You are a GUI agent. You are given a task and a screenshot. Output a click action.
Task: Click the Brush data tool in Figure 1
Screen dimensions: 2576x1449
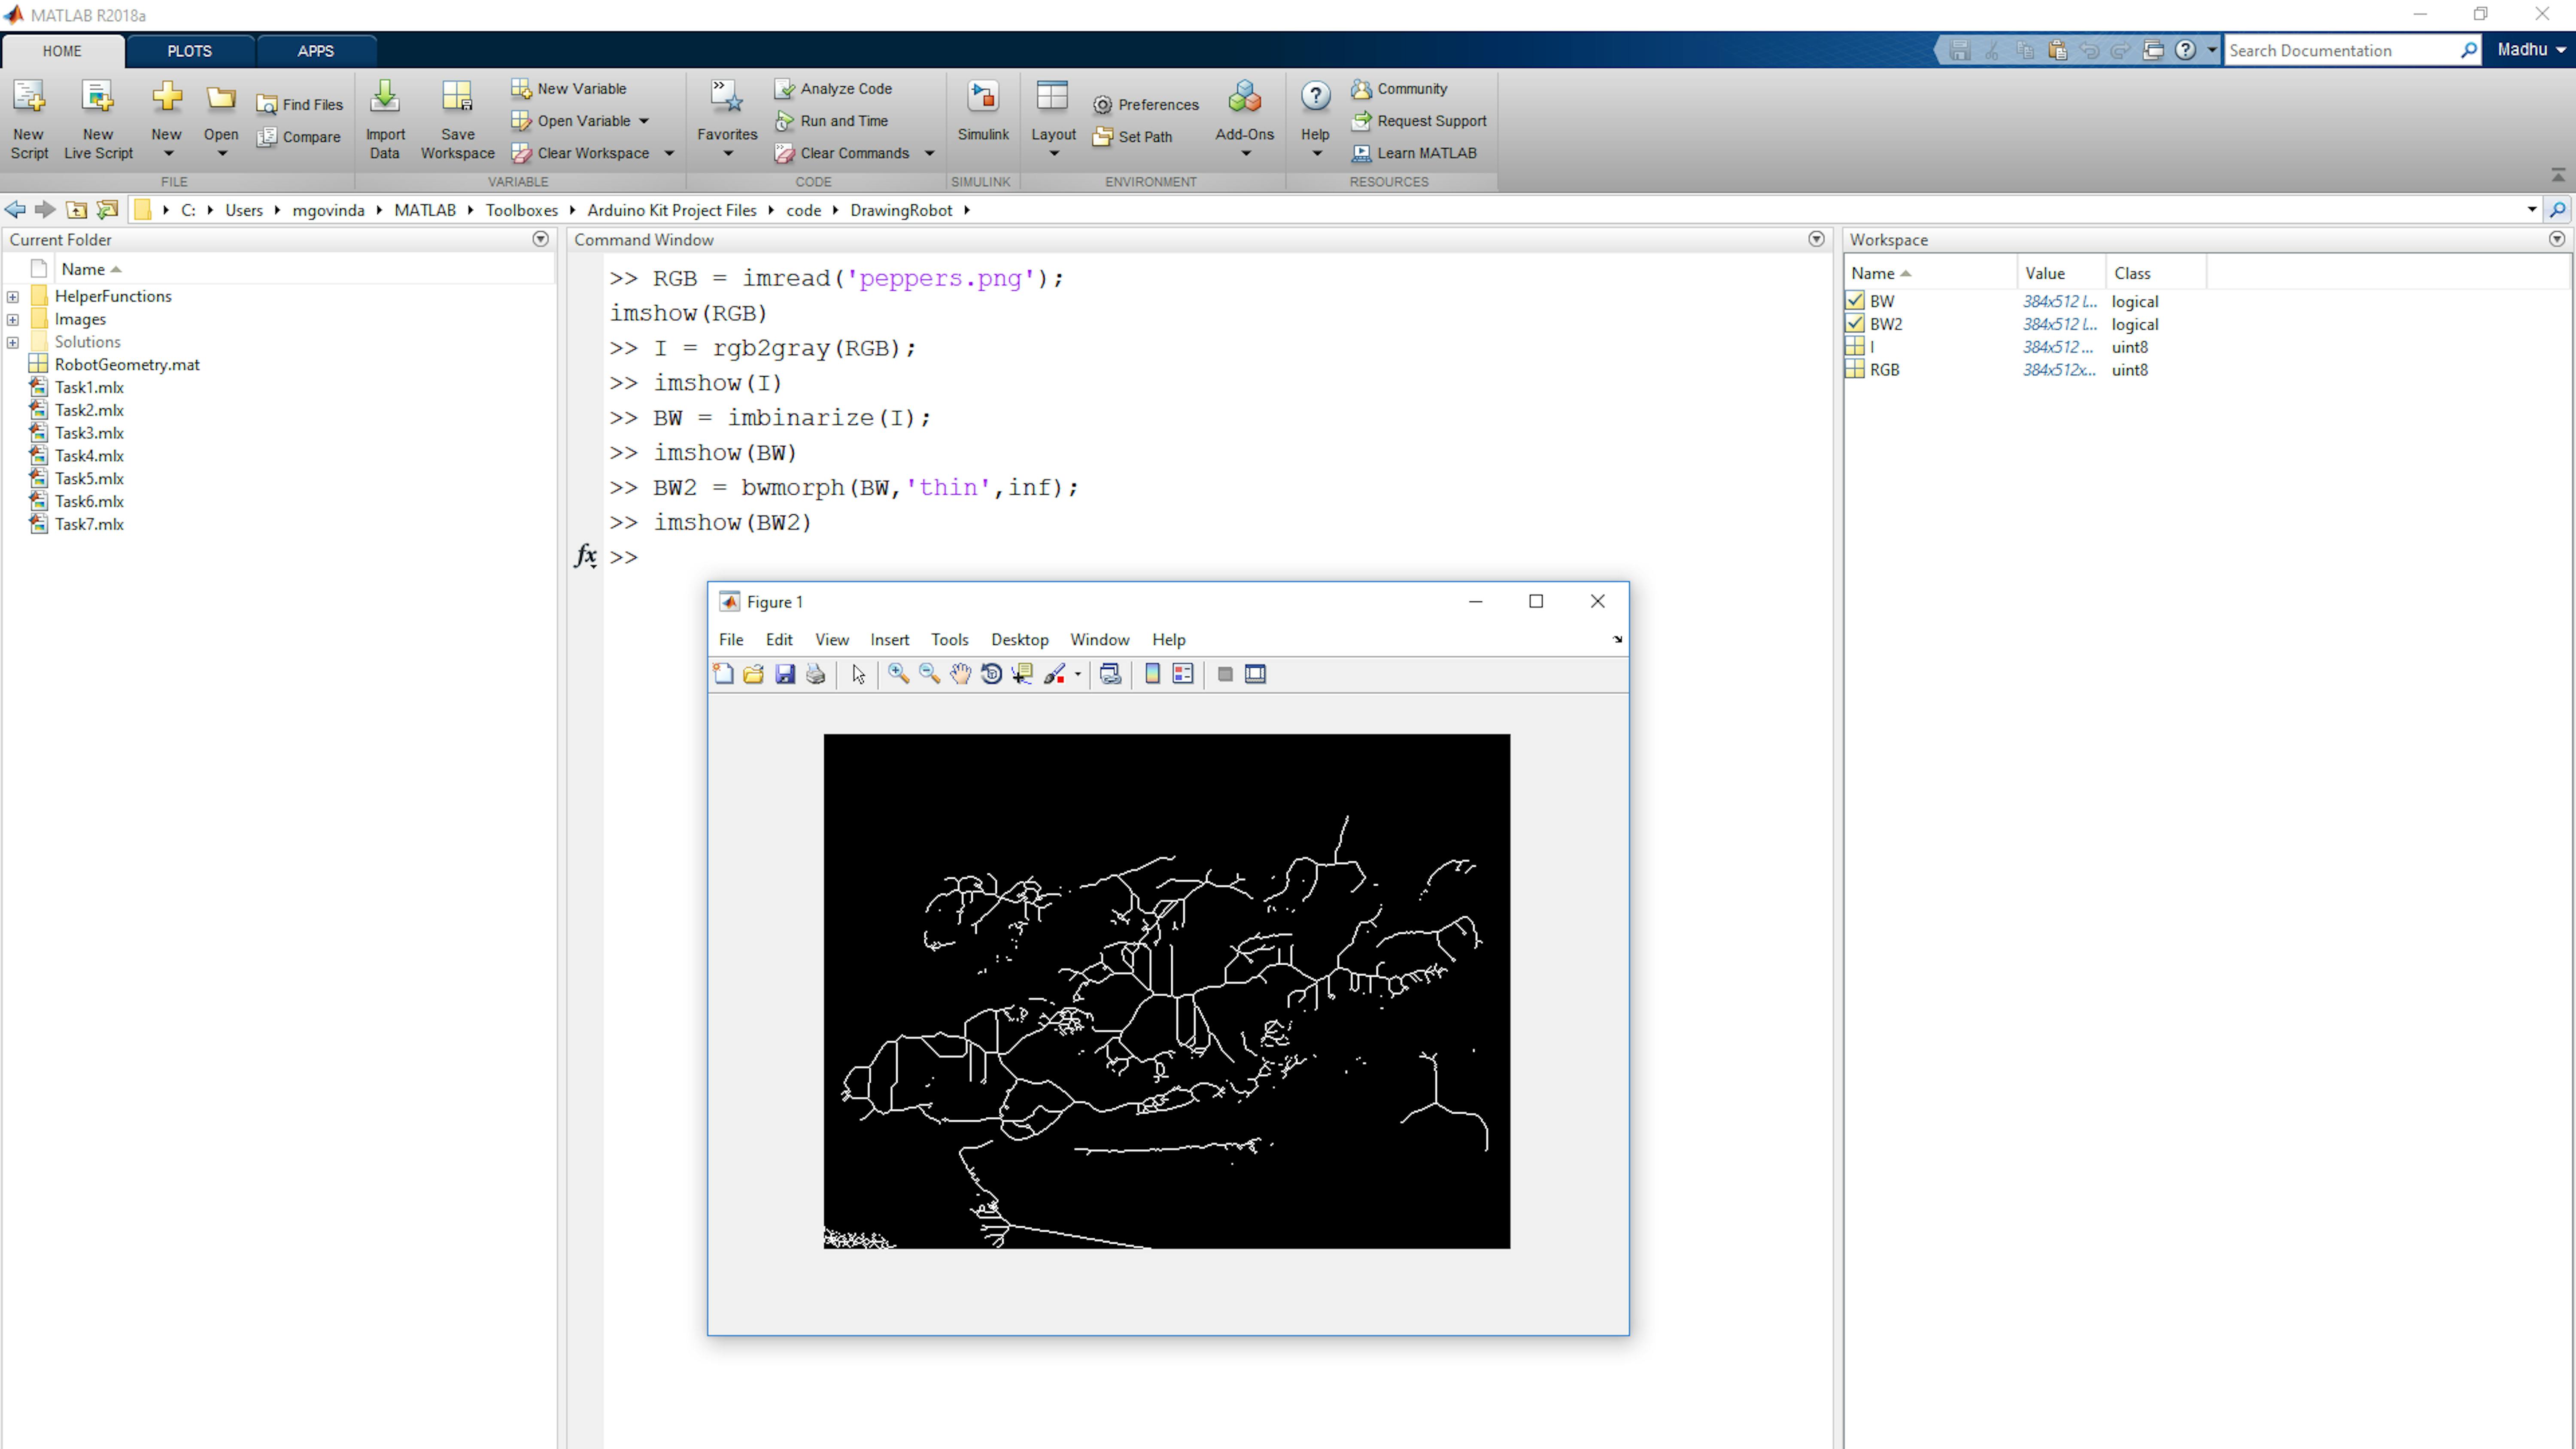[1054, 674]
